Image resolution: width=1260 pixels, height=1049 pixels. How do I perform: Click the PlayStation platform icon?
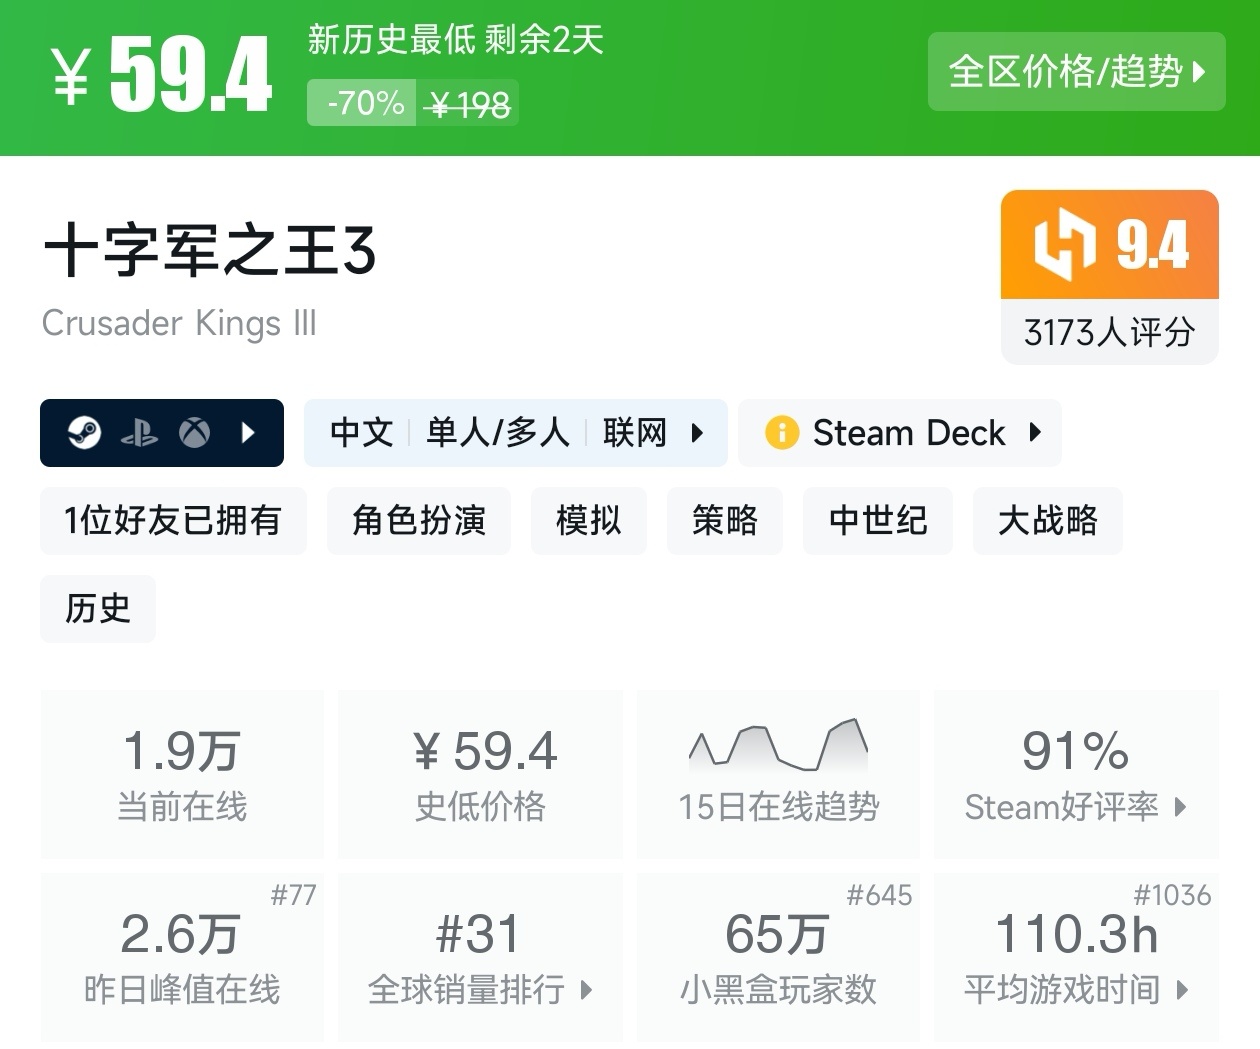point(139,433)
